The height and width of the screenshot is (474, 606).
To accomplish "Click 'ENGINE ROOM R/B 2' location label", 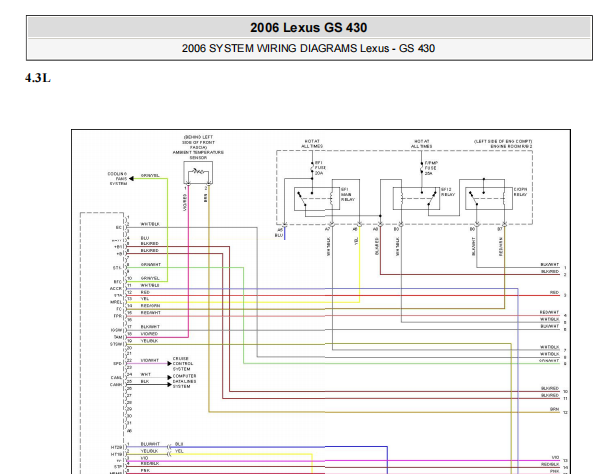I will (x=511, y=147).
